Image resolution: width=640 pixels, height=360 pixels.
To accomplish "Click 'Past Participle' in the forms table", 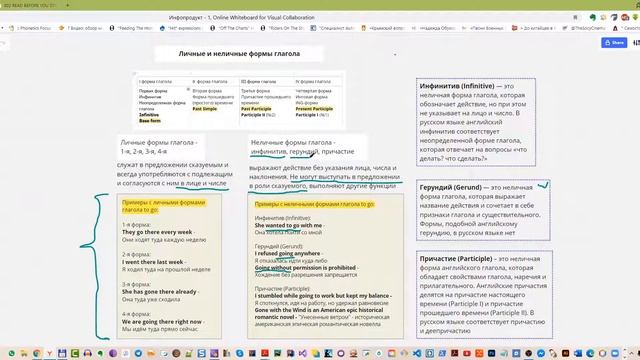I will (256, 109).
